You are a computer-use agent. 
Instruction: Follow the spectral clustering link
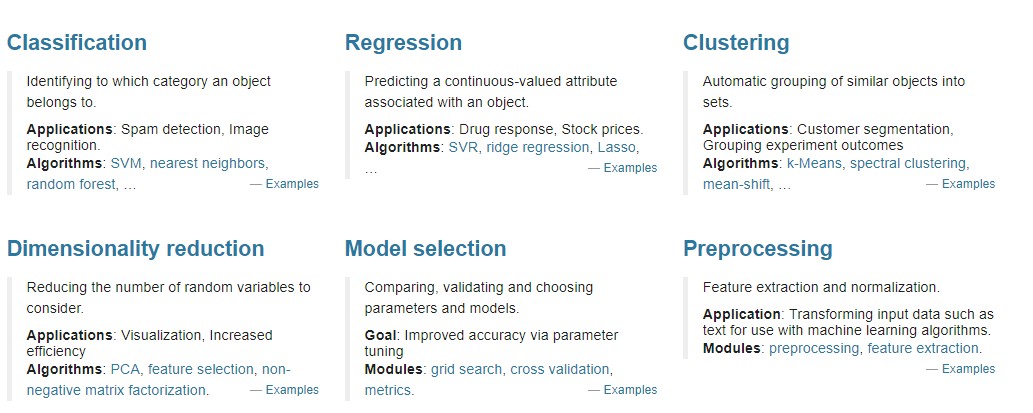pos(908,163)
